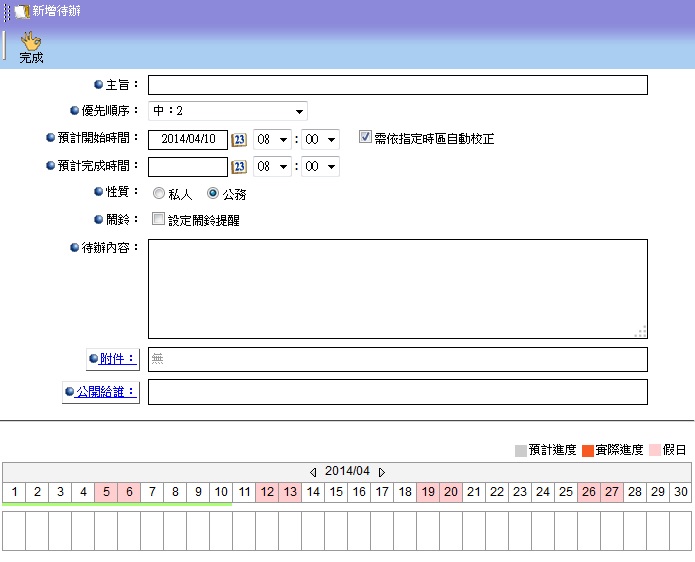Select 私人 radio button
695x562 pixels.
[x=159, y=194]
